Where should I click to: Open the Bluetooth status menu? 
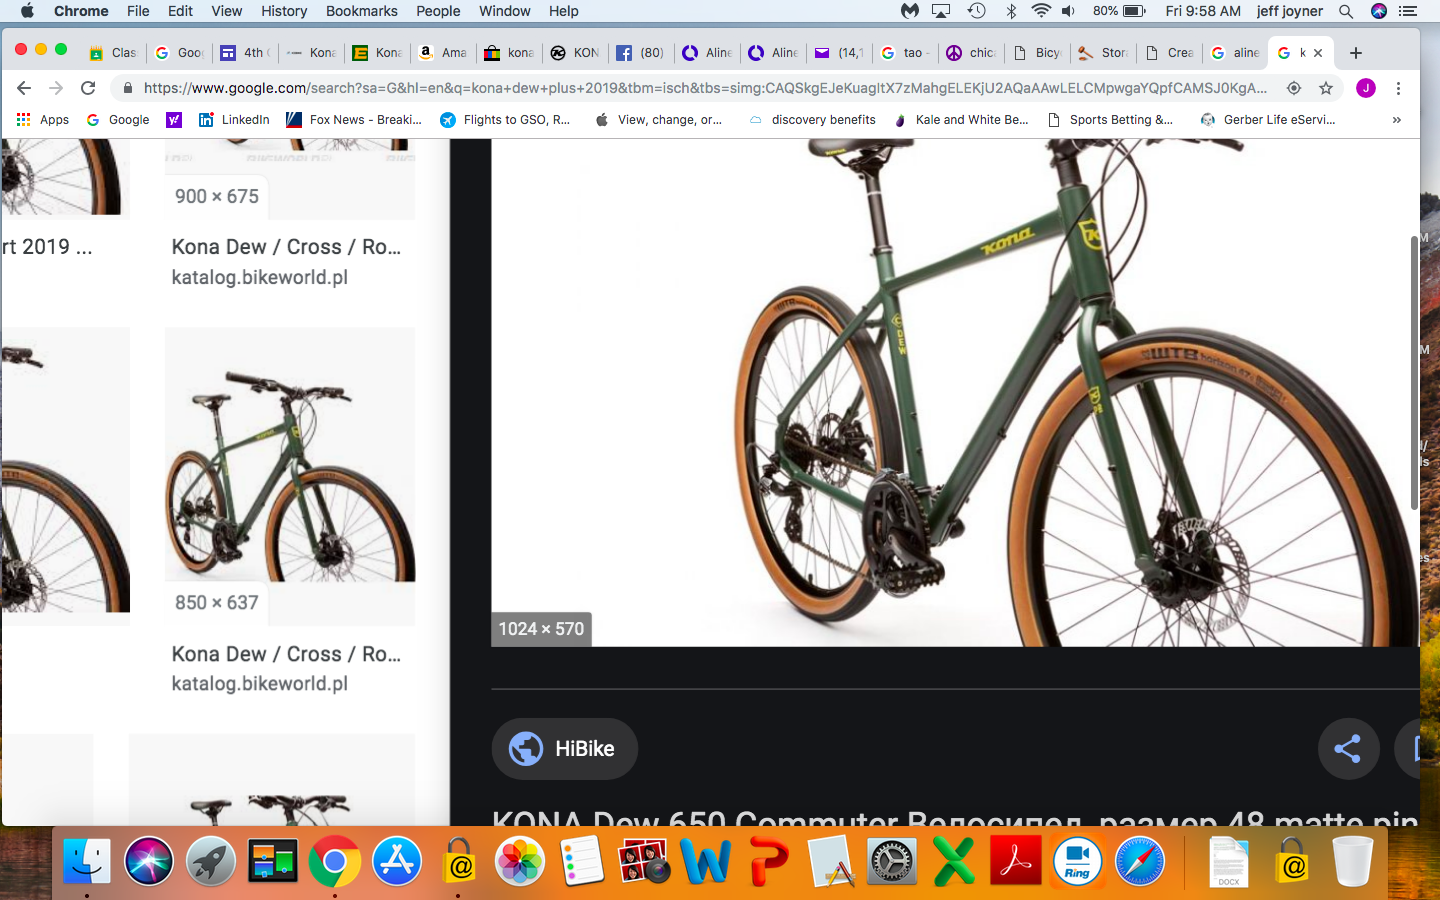(1011, 11)
